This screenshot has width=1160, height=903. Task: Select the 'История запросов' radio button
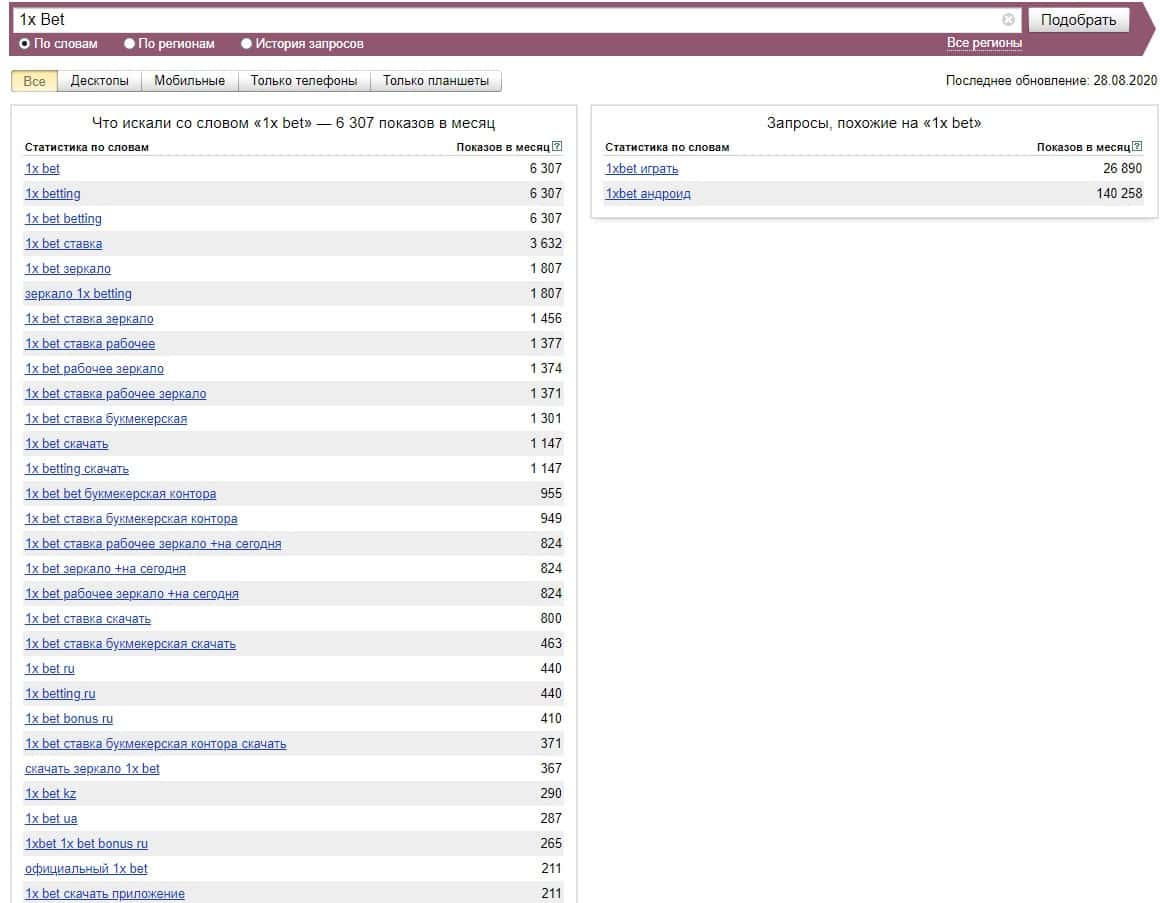click(246, 44)
